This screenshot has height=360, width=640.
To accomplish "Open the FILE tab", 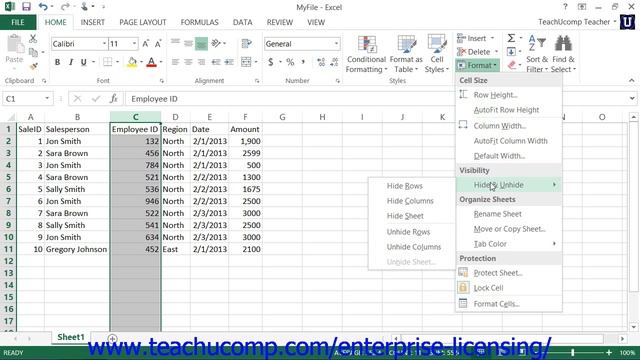I will click(18, 22).
